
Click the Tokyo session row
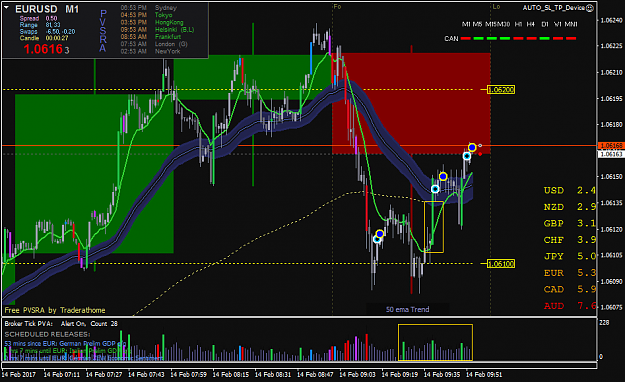coord(146,15)
